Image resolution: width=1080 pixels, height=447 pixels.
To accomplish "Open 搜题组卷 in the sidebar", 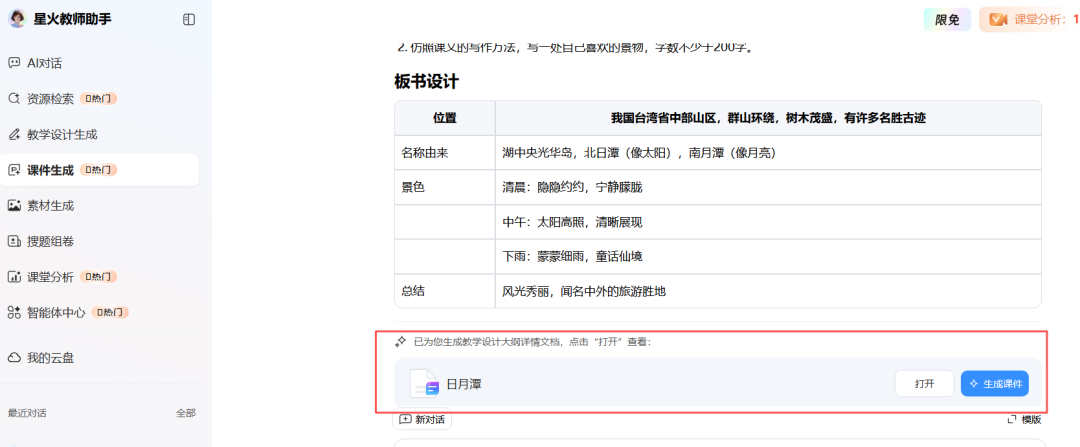I will pos(100,241).
